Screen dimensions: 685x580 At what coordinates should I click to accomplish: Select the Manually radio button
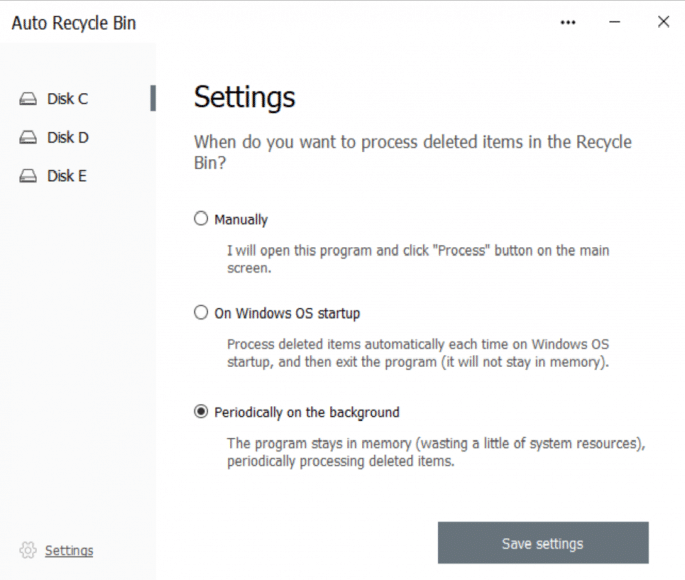(201, 219)
